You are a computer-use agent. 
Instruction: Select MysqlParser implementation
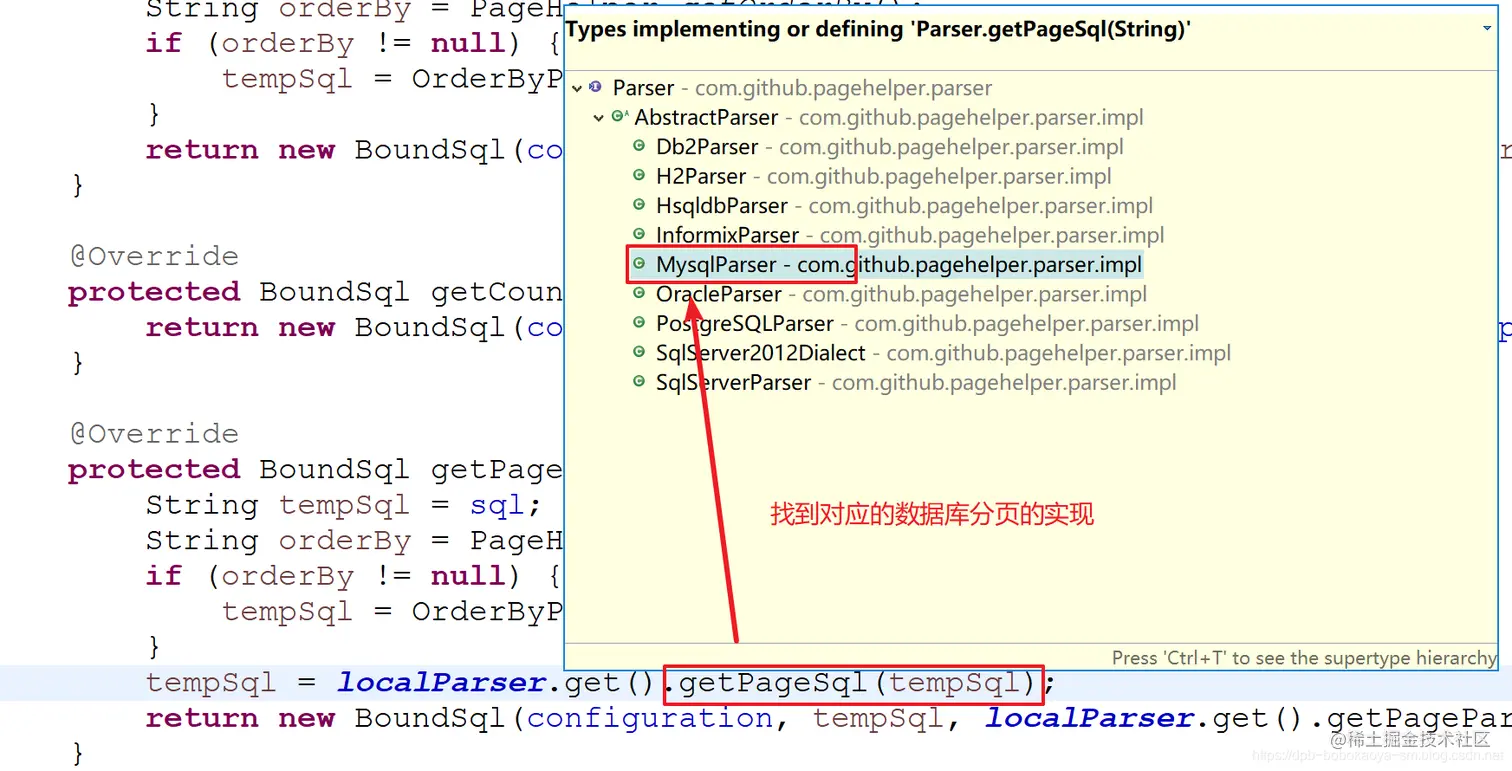(x=898, y=265)
